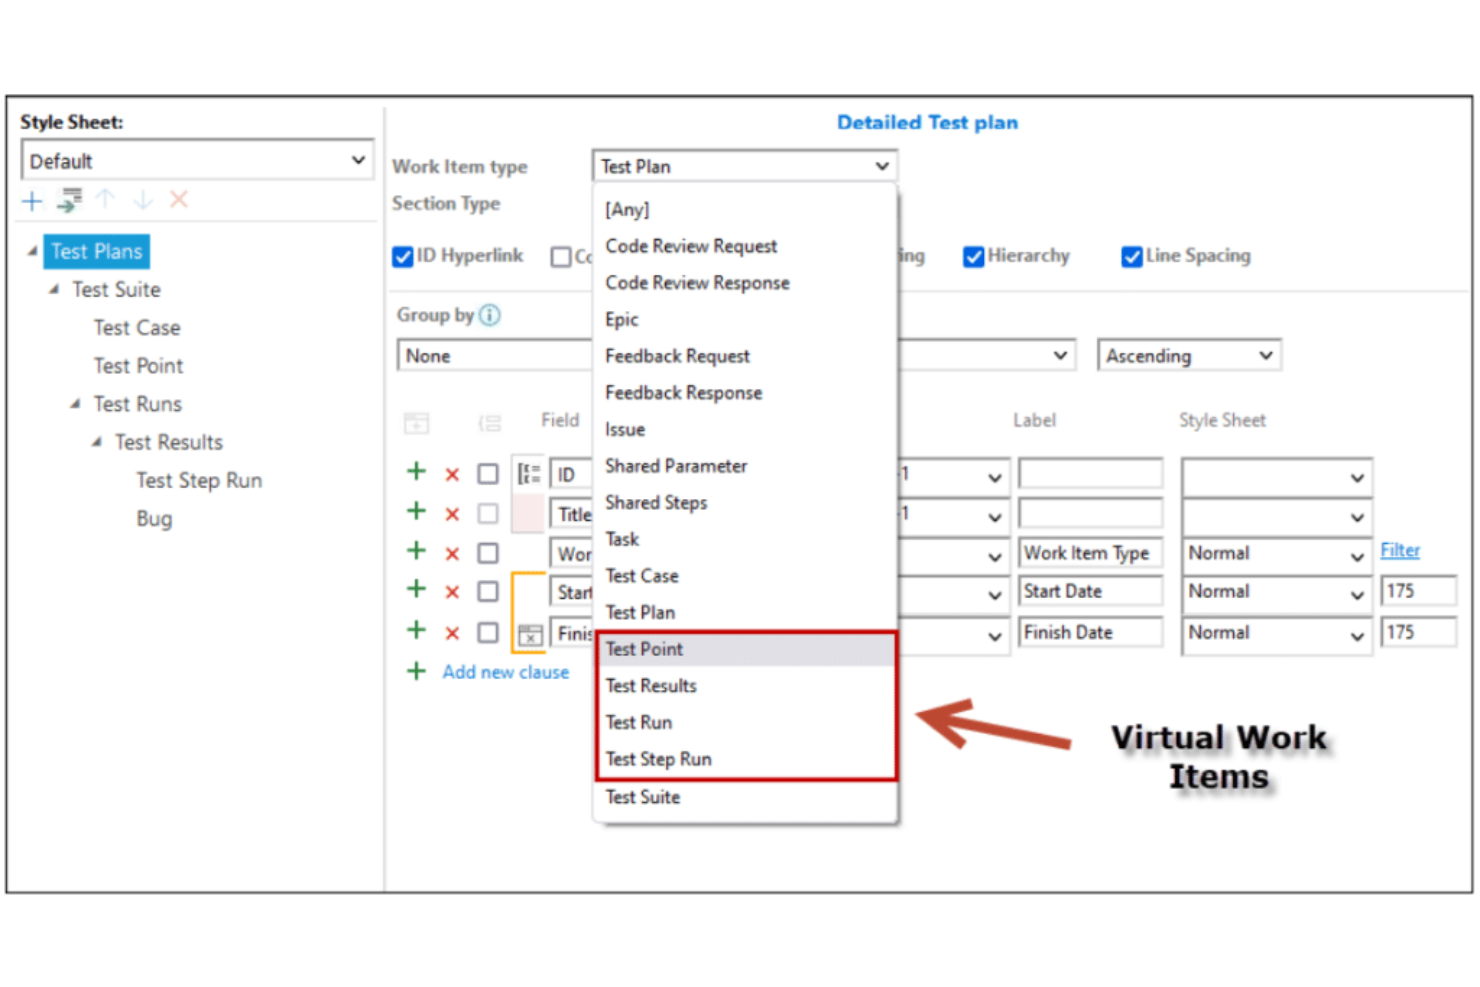
Task: Click plus icon on Finish Date row
Action: point(416,630)
